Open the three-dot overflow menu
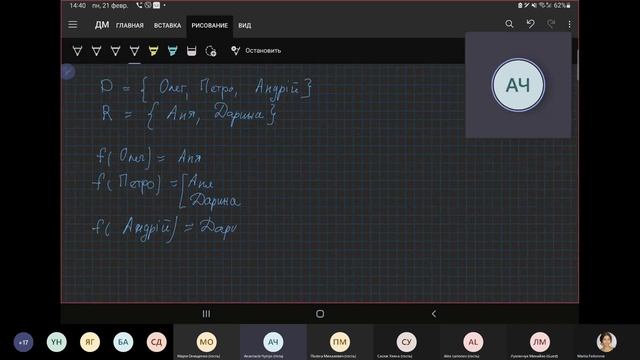The height and width of the screenshot is (360, 640). [569, 24]
